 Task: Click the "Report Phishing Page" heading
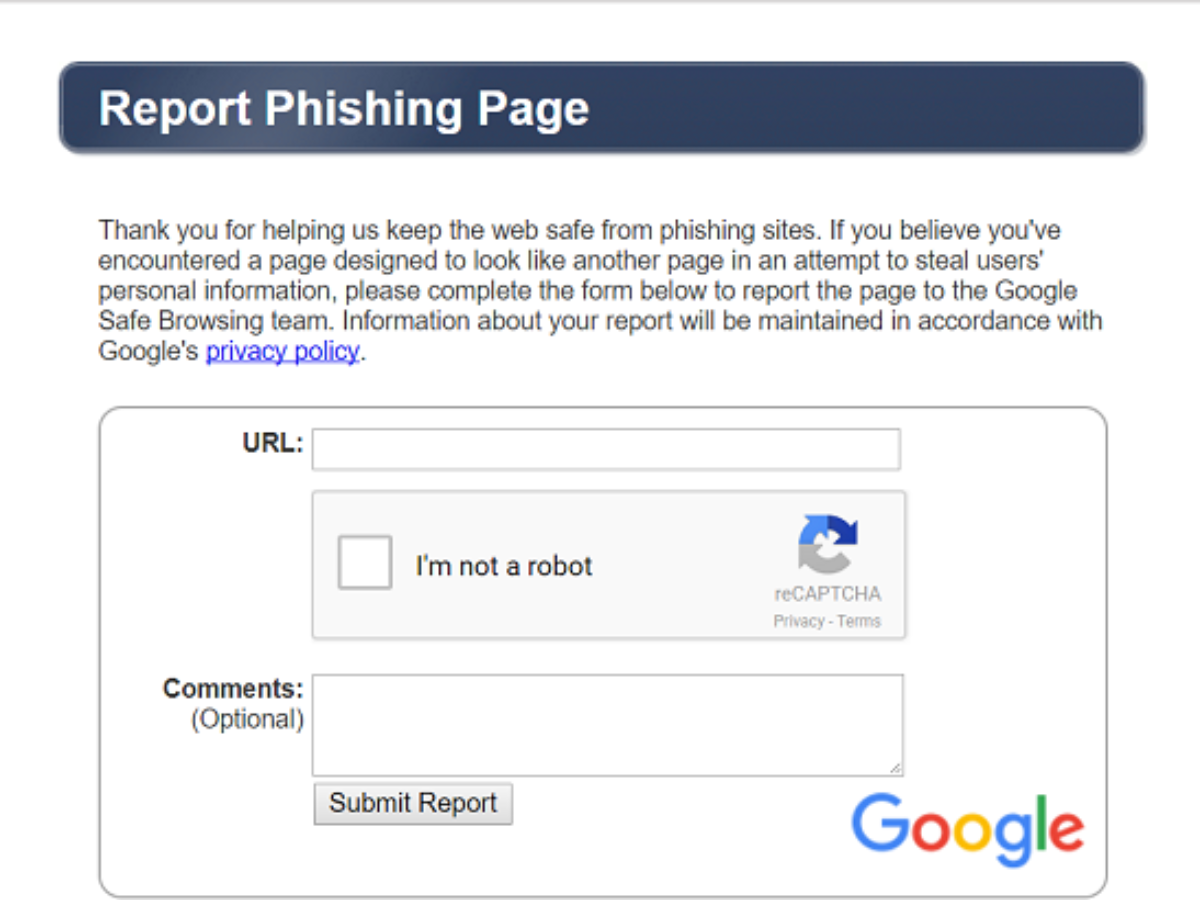[x=344, y=108]
